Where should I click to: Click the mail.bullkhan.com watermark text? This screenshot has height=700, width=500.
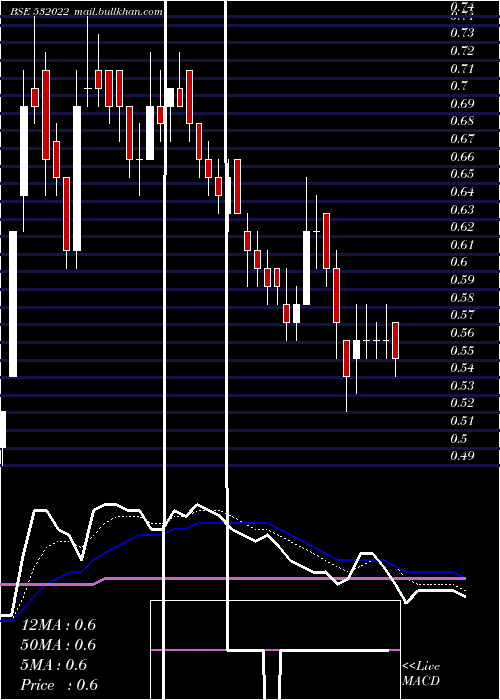[x=118, y=12]
